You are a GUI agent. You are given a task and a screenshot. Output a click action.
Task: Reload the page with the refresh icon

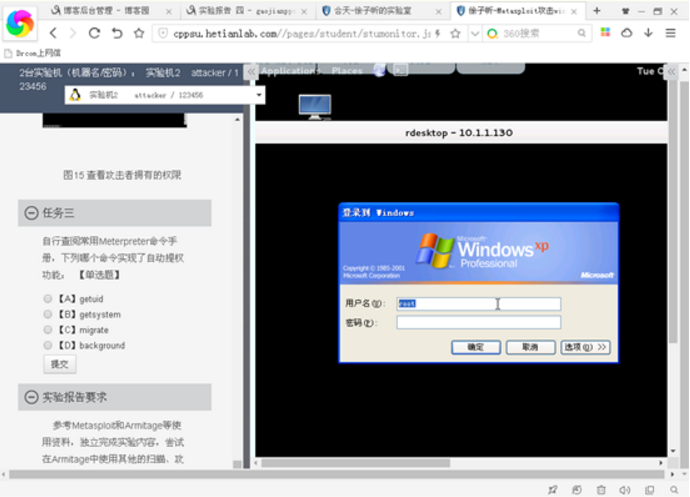coord(94,33)
